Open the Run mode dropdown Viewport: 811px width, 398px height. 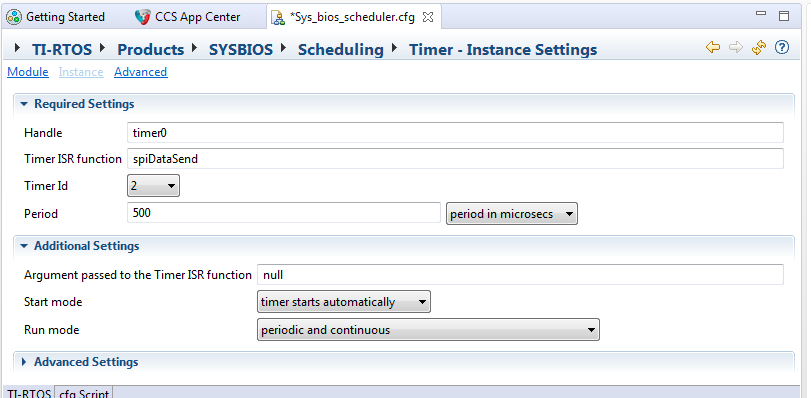click(428, 330)
